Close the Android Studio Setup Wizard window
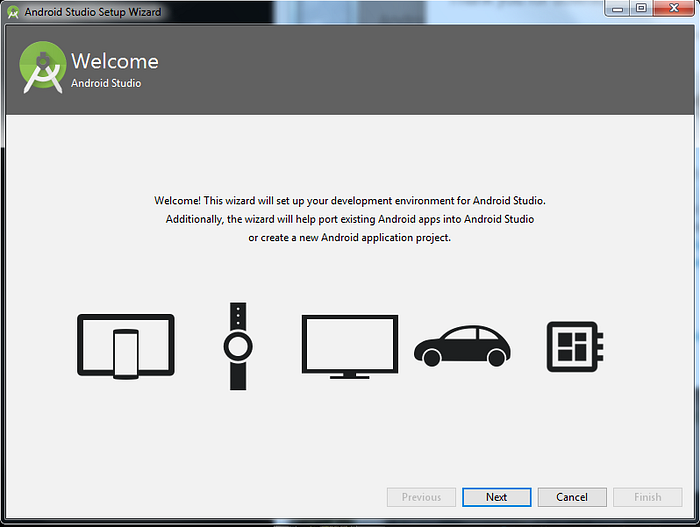This screenshot has width=700, height=527. tap(674, 8)
